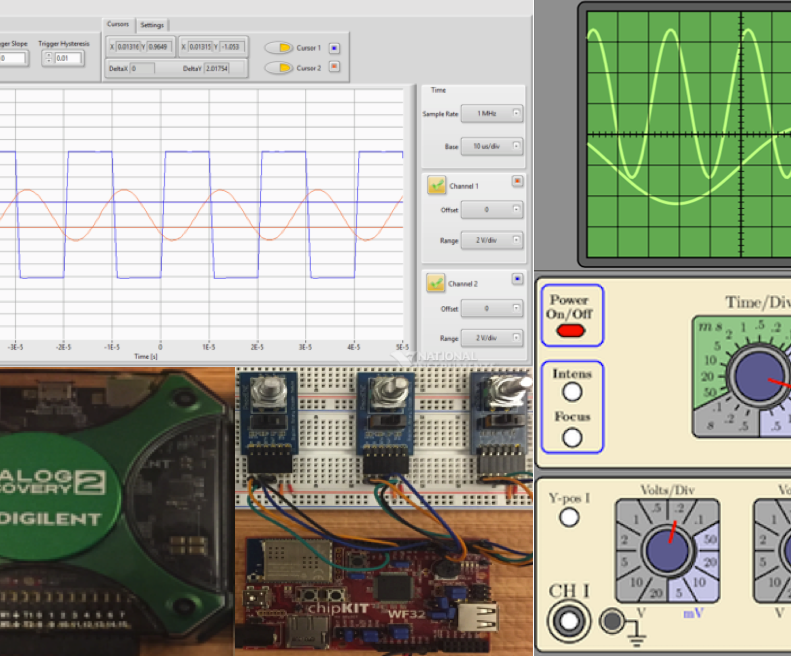This screenshot has height=659, width=791.
Task: Toggle the Channel 2 enable checkmark button
Action: pyautogui.click(x=435, y=283)
